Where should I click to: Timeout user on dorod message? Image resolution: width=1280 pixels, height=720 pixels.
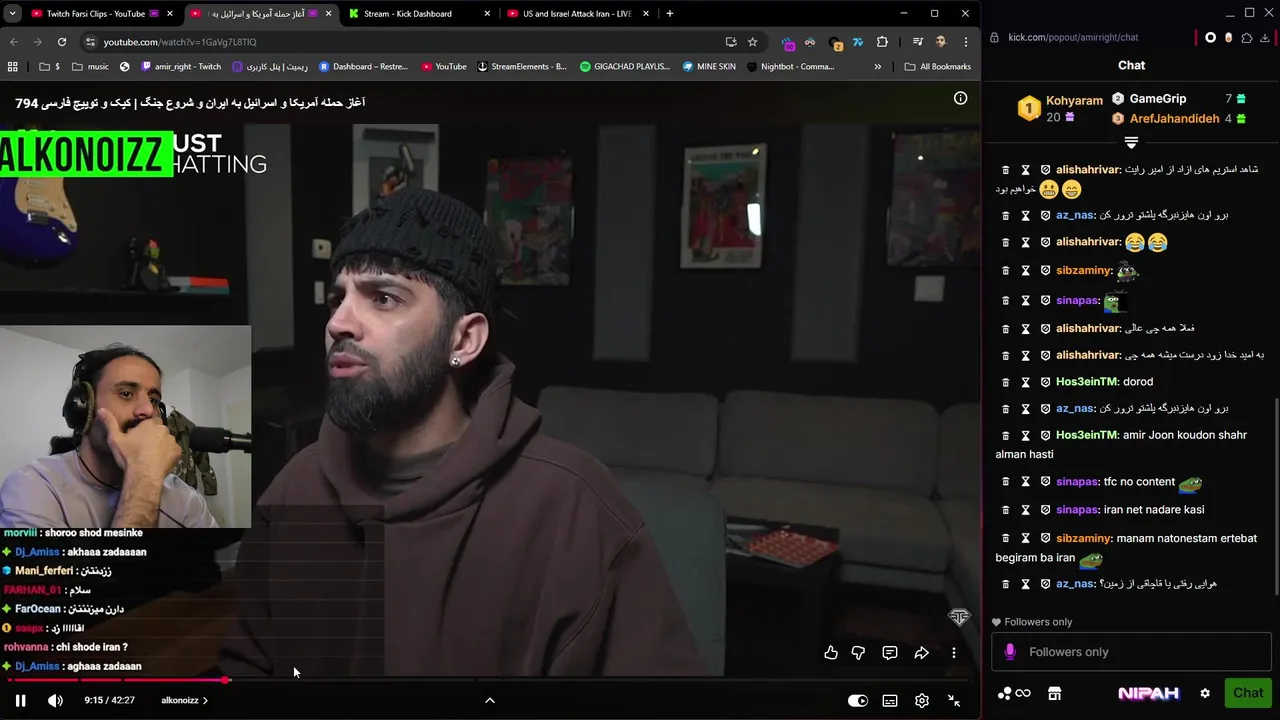pos(1025,382)
